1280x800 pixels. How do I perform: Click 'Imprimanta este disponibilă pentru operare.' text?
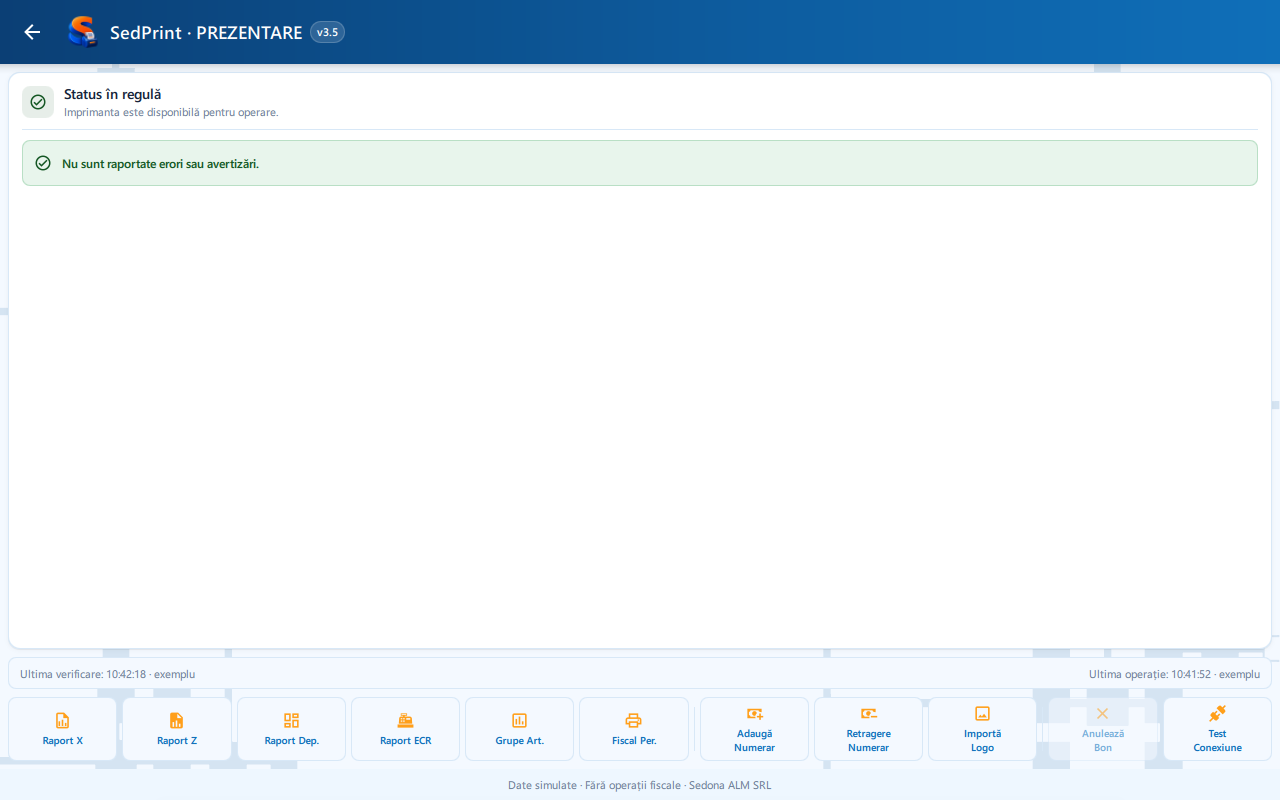(171, 112)
